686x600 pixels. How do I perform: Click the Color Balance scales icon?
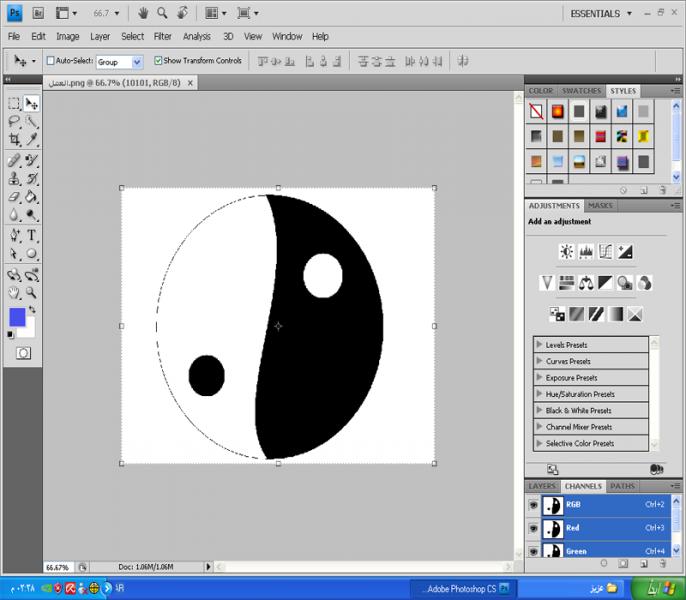click(x=586, y=283)
